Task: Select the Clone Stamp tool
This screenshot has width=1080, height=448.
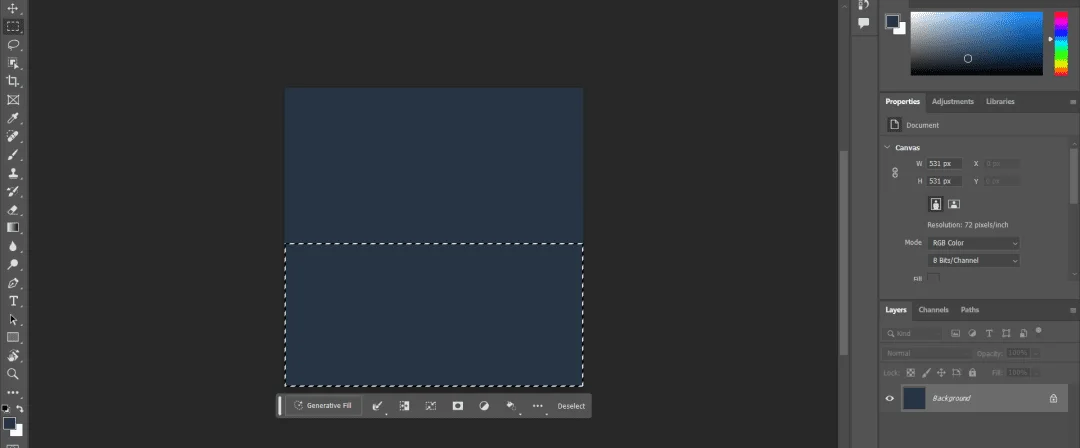Action: (x=12, y=173)
